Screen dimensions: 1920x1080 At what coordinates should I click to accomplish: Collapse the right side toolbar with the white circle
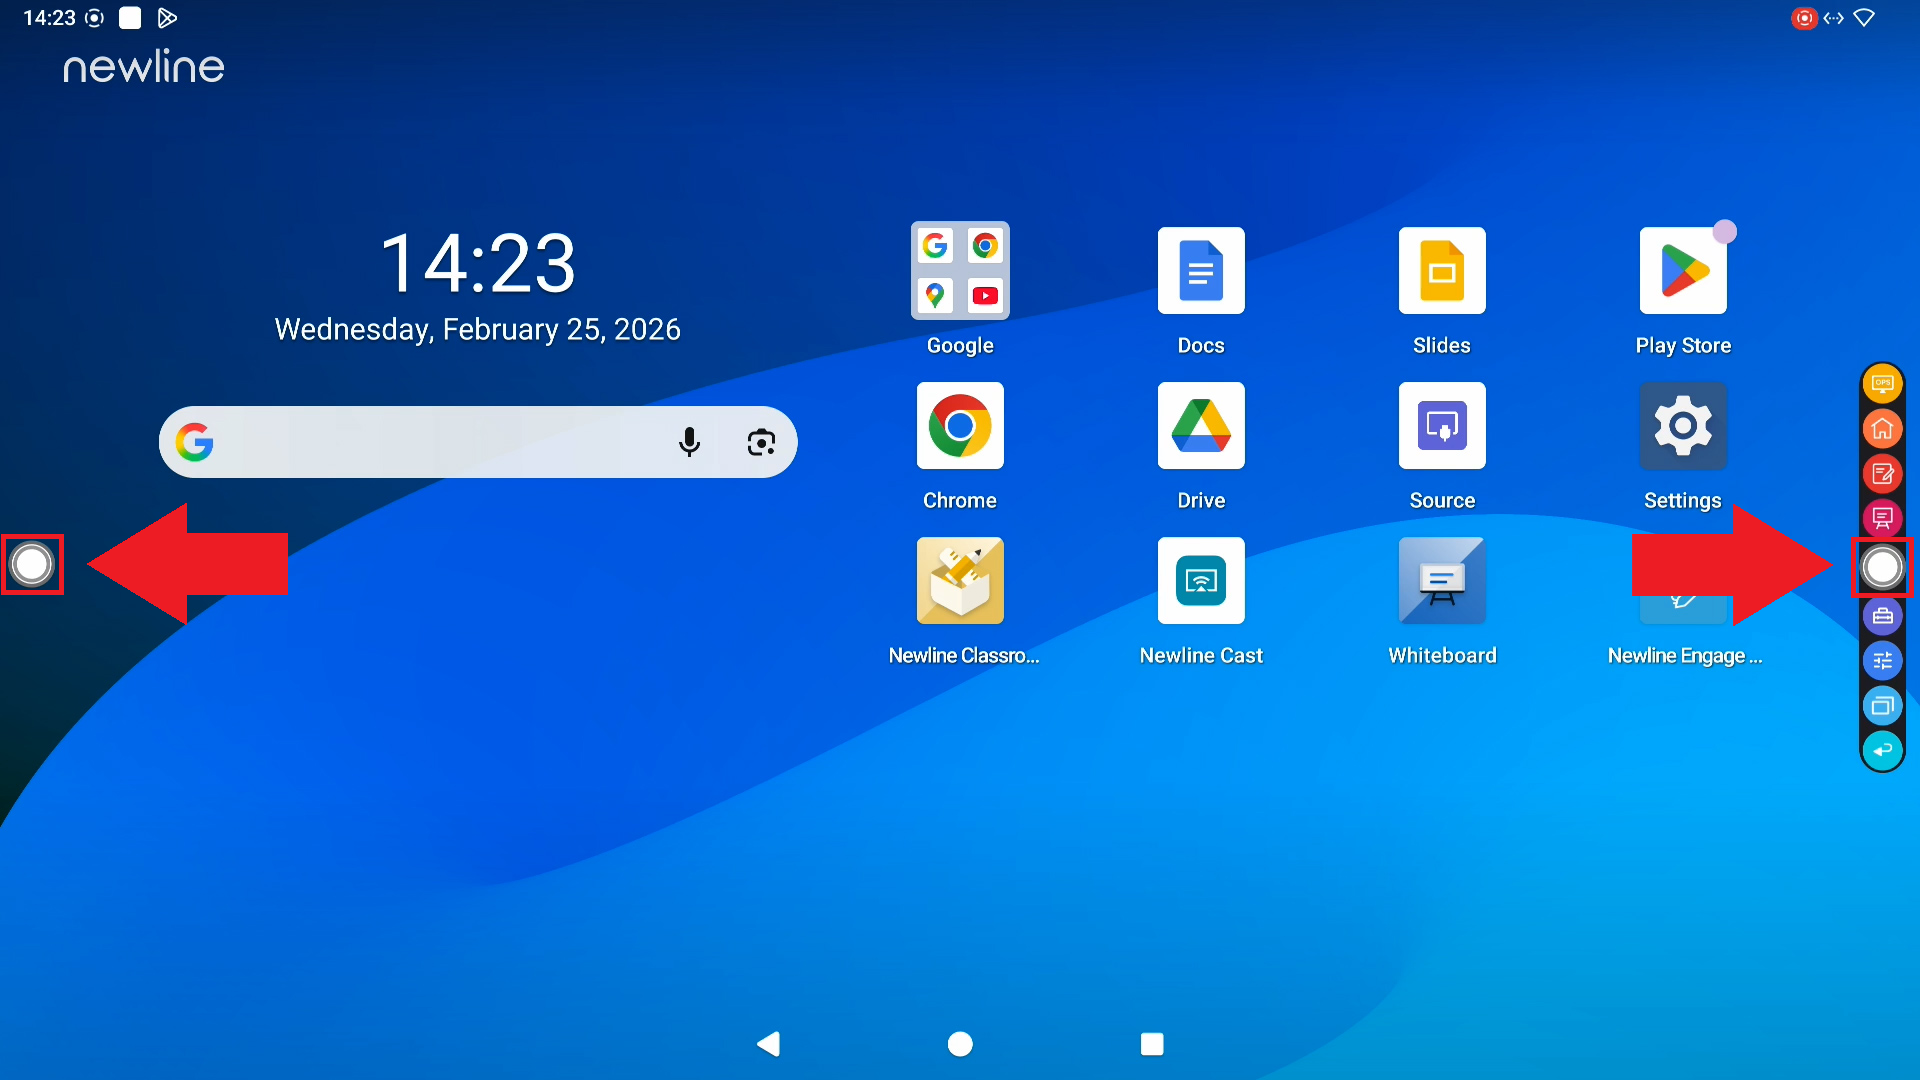click(x=1882, y=567)
